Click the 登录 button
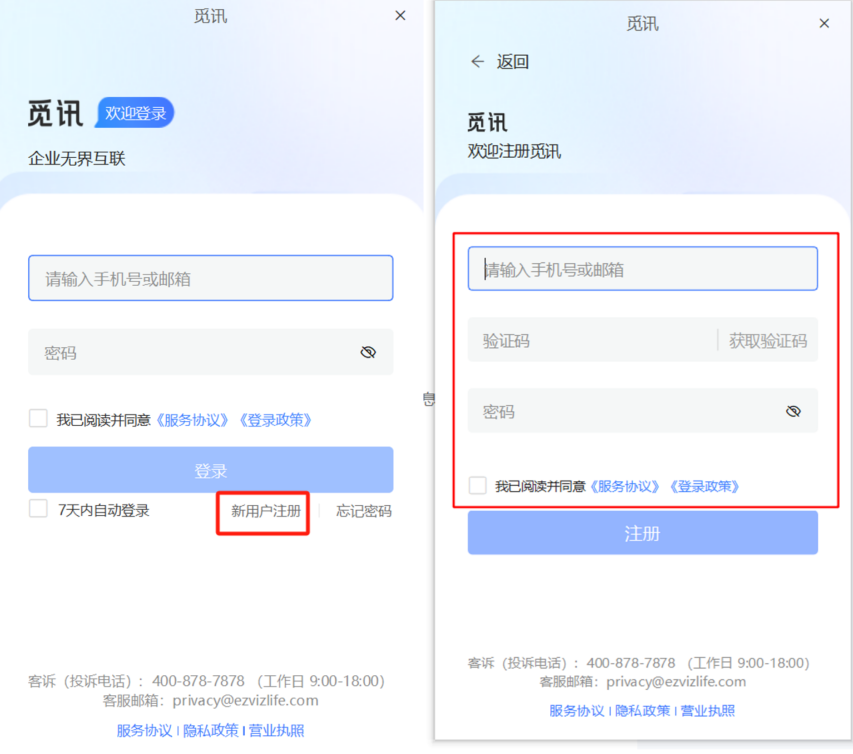The height and width of the screenshot is (754, 853). coord(211,470)
